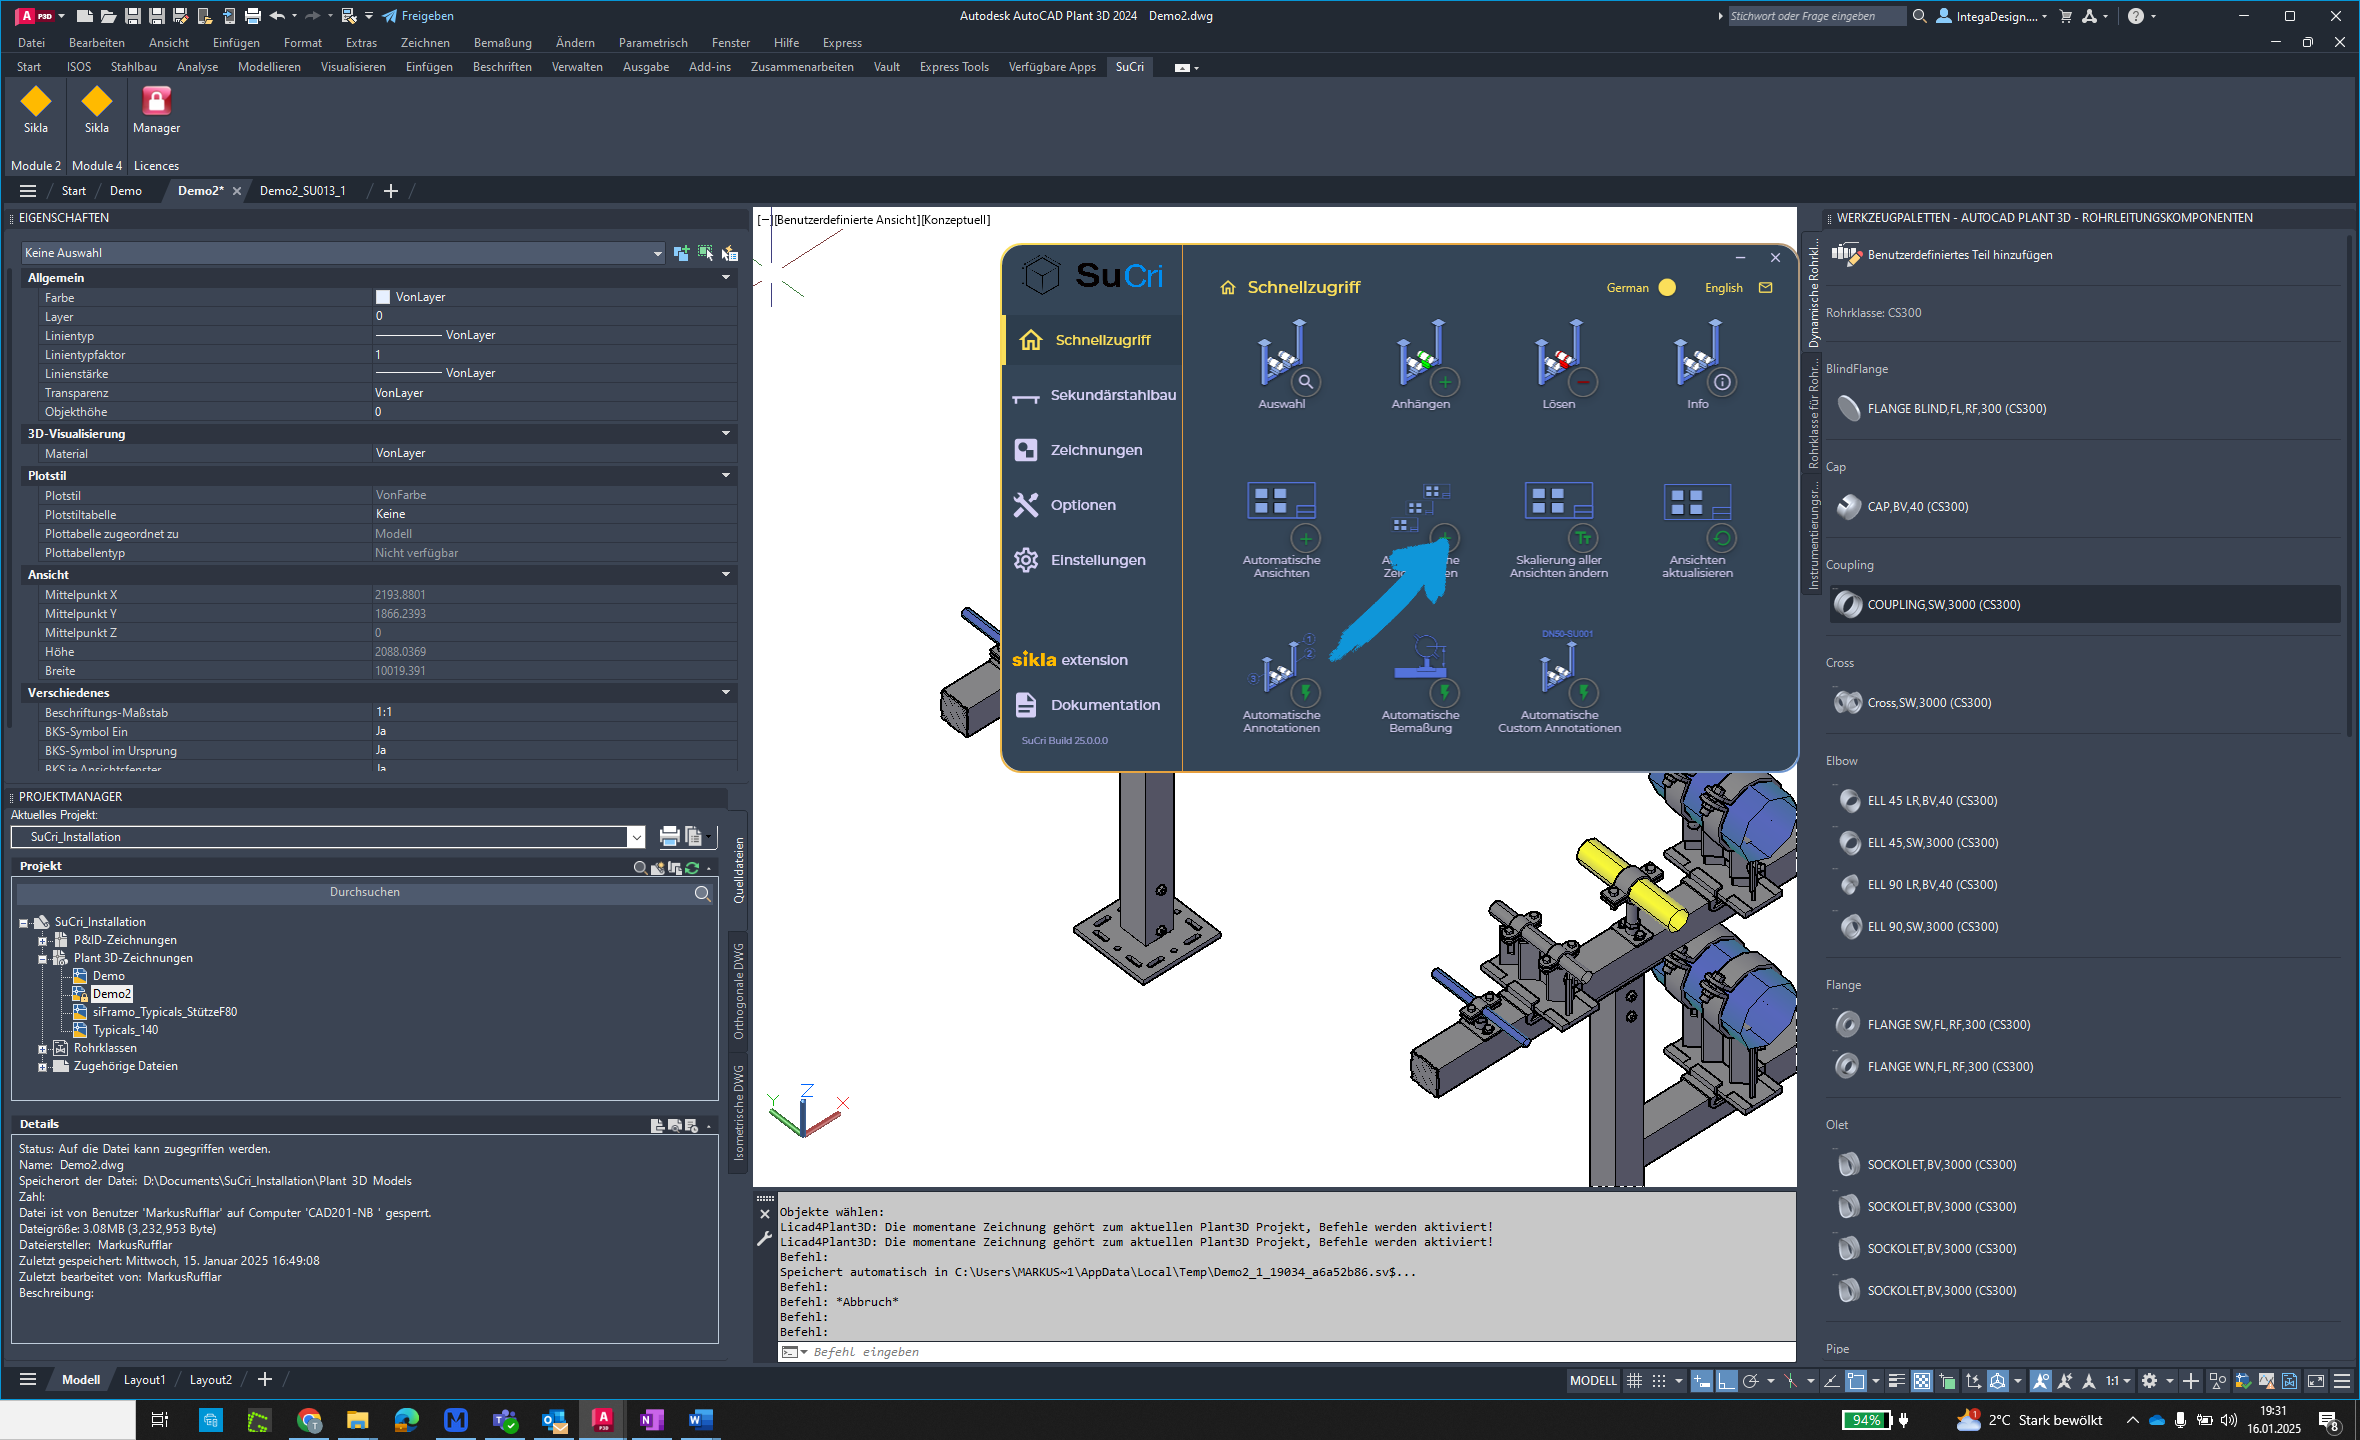Click the Lösen (Detach) tool icon
The image size is (2360, 1440).
(1558, 359)
